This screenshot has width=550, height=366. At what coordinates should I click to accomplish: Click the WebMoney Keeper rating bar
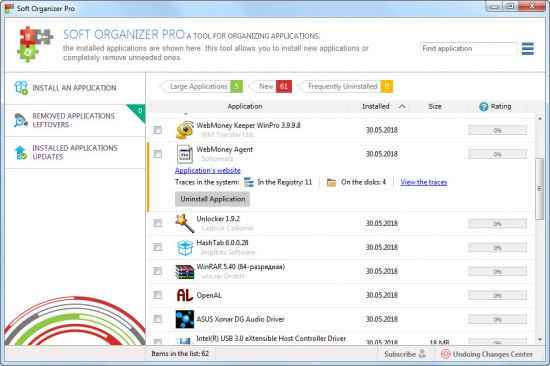[x=497, y=130]
